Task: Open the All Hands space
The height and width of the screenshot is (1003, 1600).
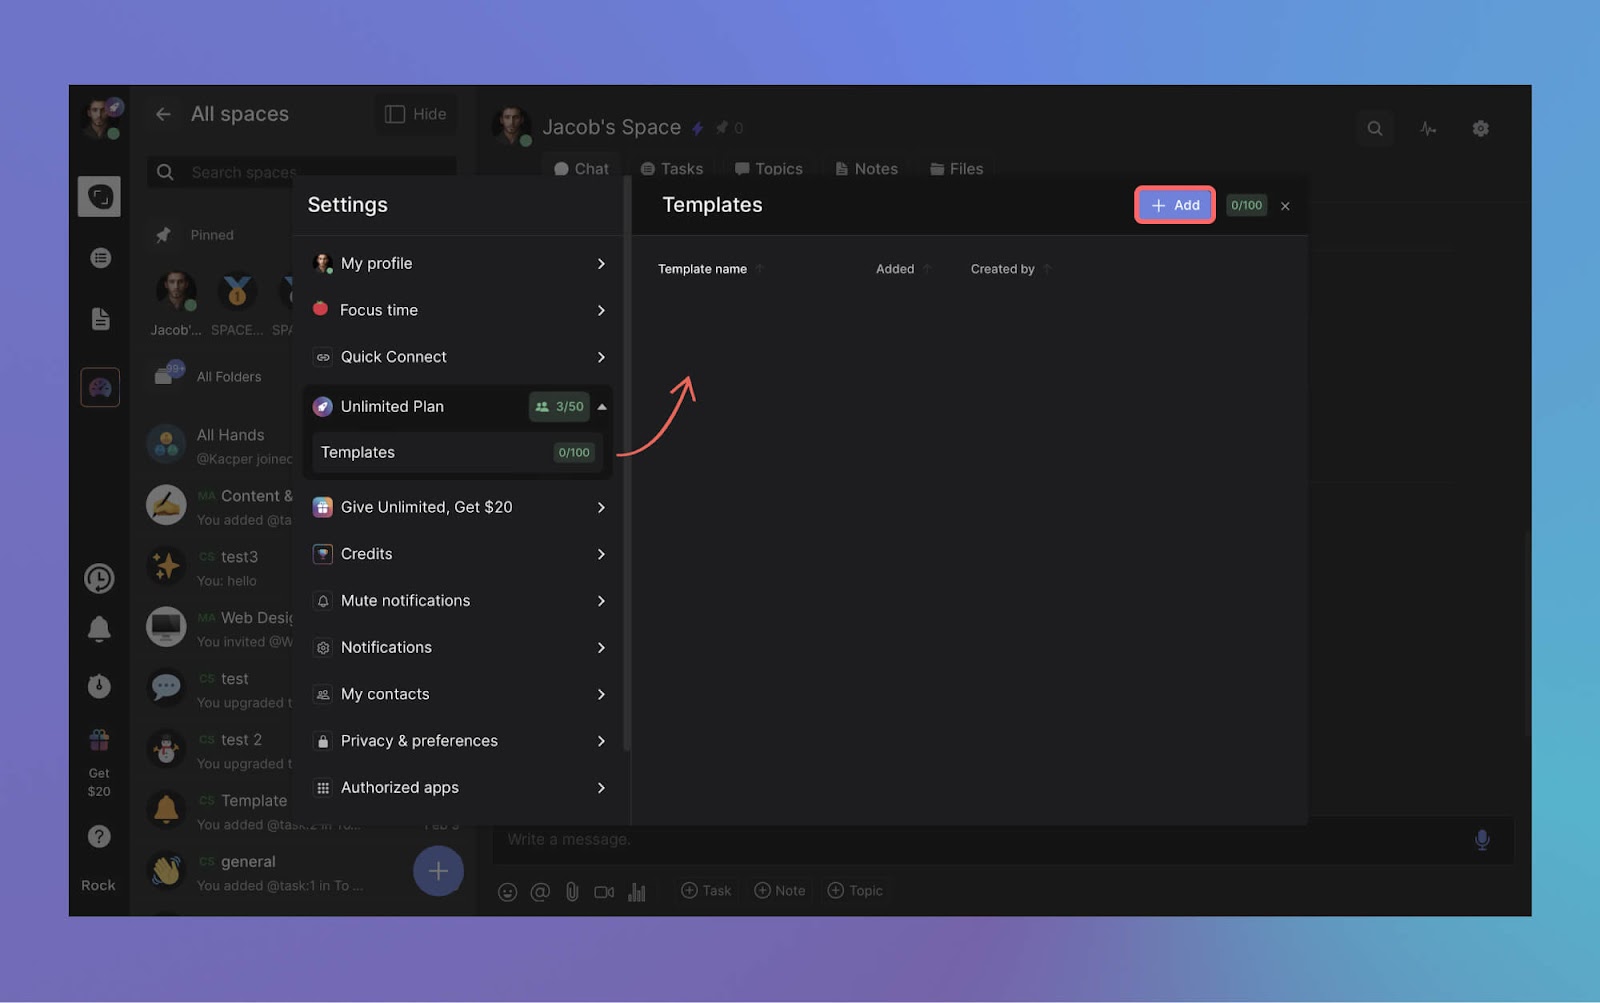Action: coord(218,445)
